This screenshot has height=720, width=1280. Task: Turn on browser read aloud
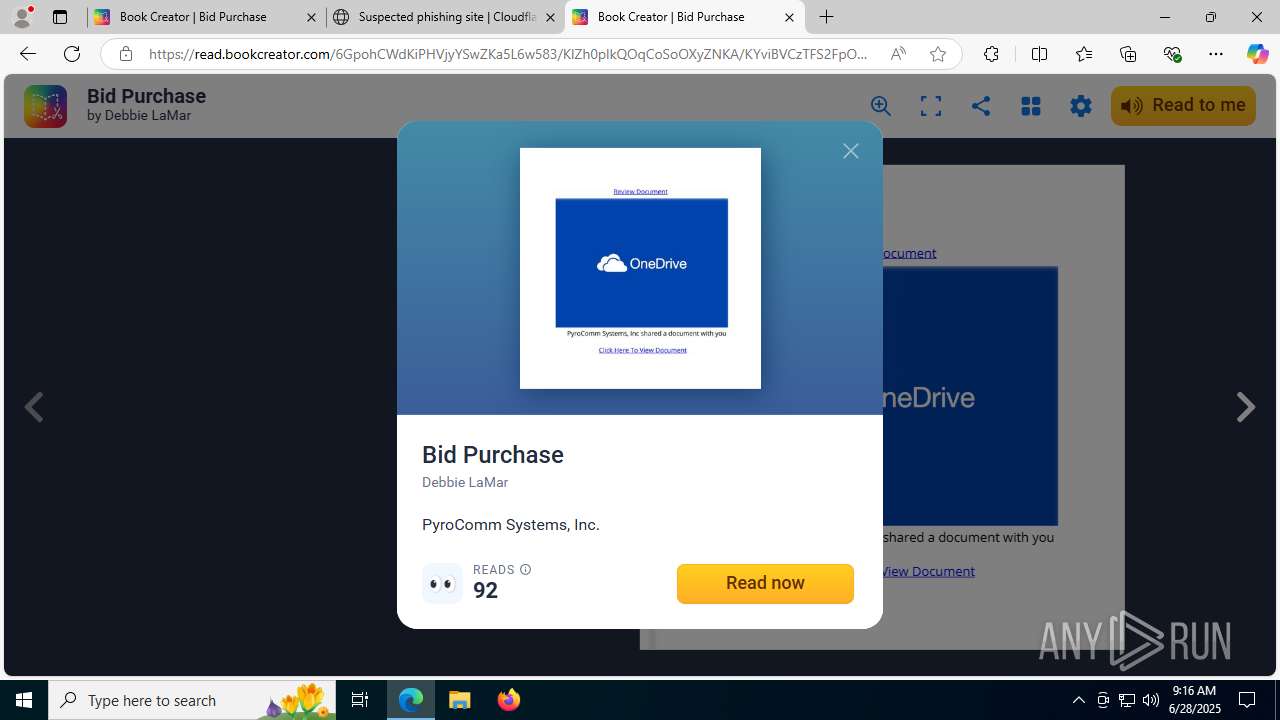pyautogui.click(x=898, y=54)
